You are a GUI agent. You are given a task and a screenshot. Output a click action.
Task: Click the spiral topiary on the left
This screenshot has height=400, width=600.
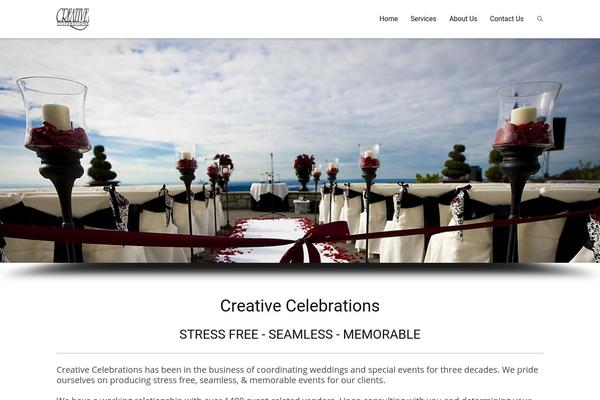(x=101, y=165)
